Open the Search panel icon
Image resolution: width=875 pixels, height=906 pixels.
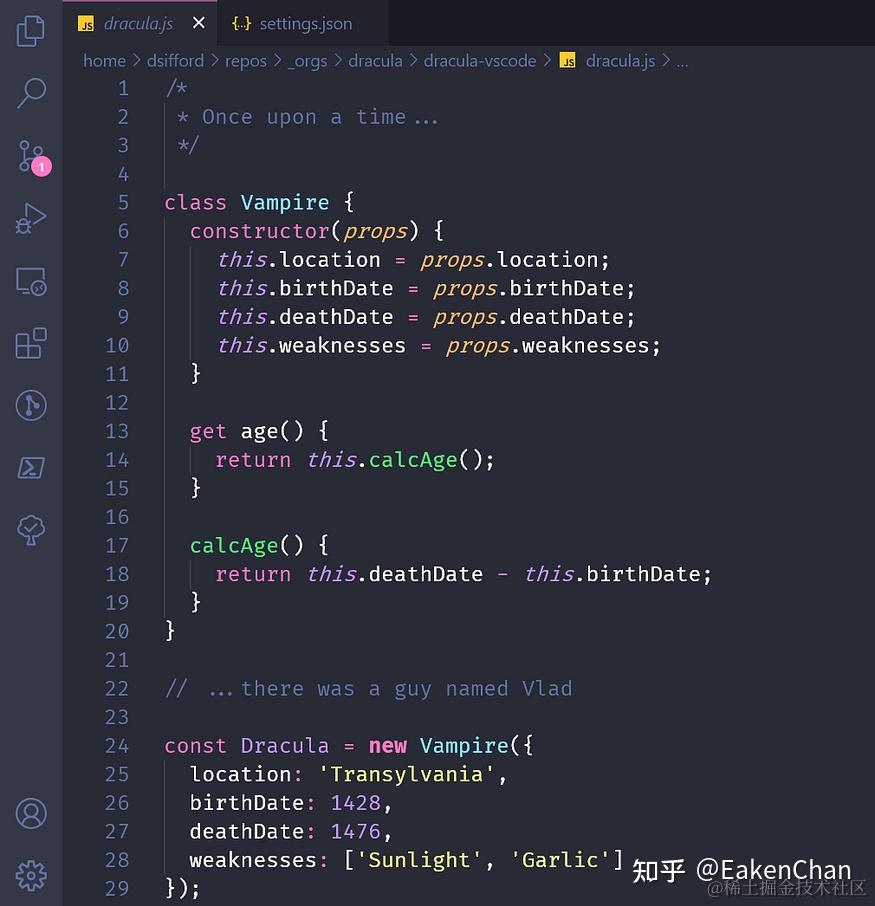click(x=30, y=92)
